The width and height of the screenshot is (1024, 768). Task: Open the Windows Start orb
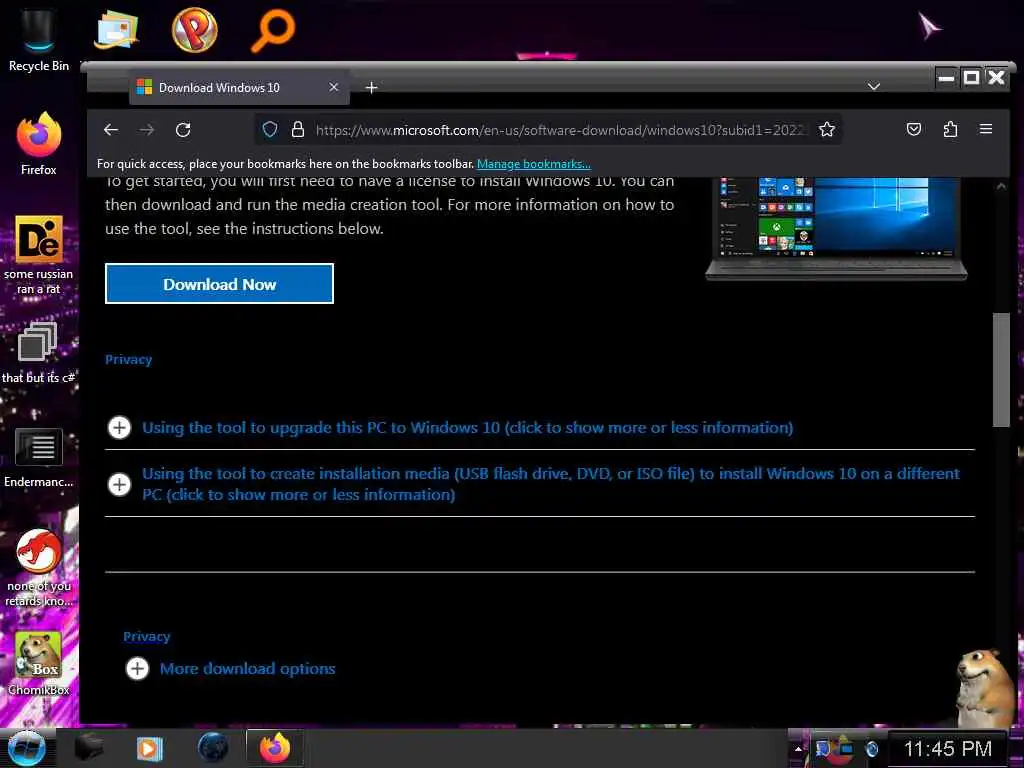coord(26,748)
